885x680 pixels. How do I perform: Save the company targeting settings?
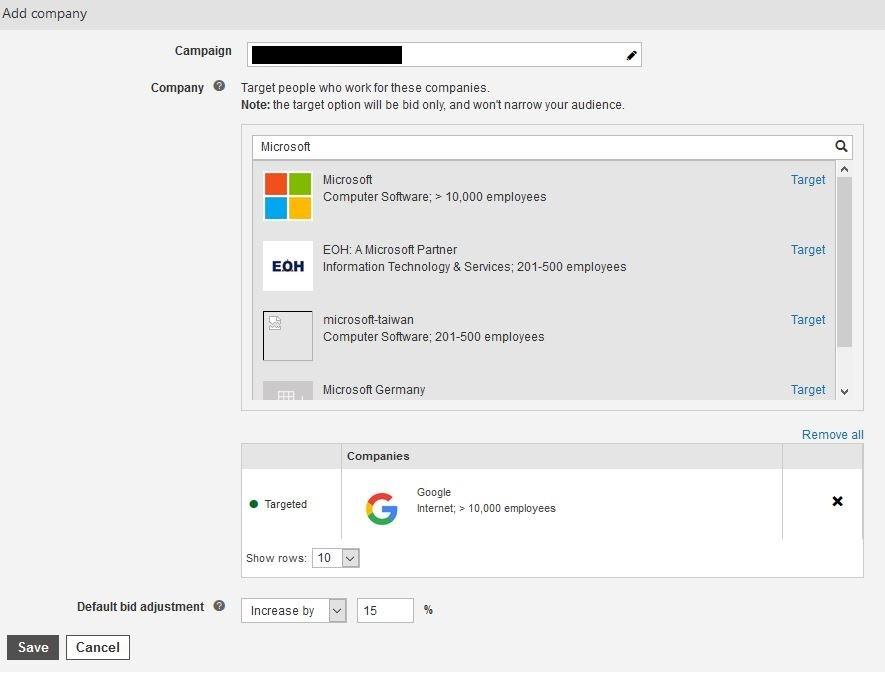coord(33,647)
